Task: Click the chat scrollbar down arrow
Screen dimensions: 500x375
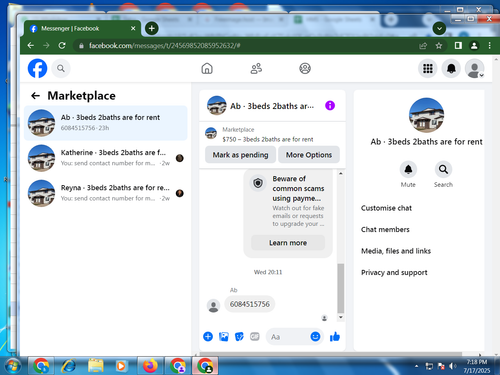Action: pyautogui.click(x=341, y=317)
